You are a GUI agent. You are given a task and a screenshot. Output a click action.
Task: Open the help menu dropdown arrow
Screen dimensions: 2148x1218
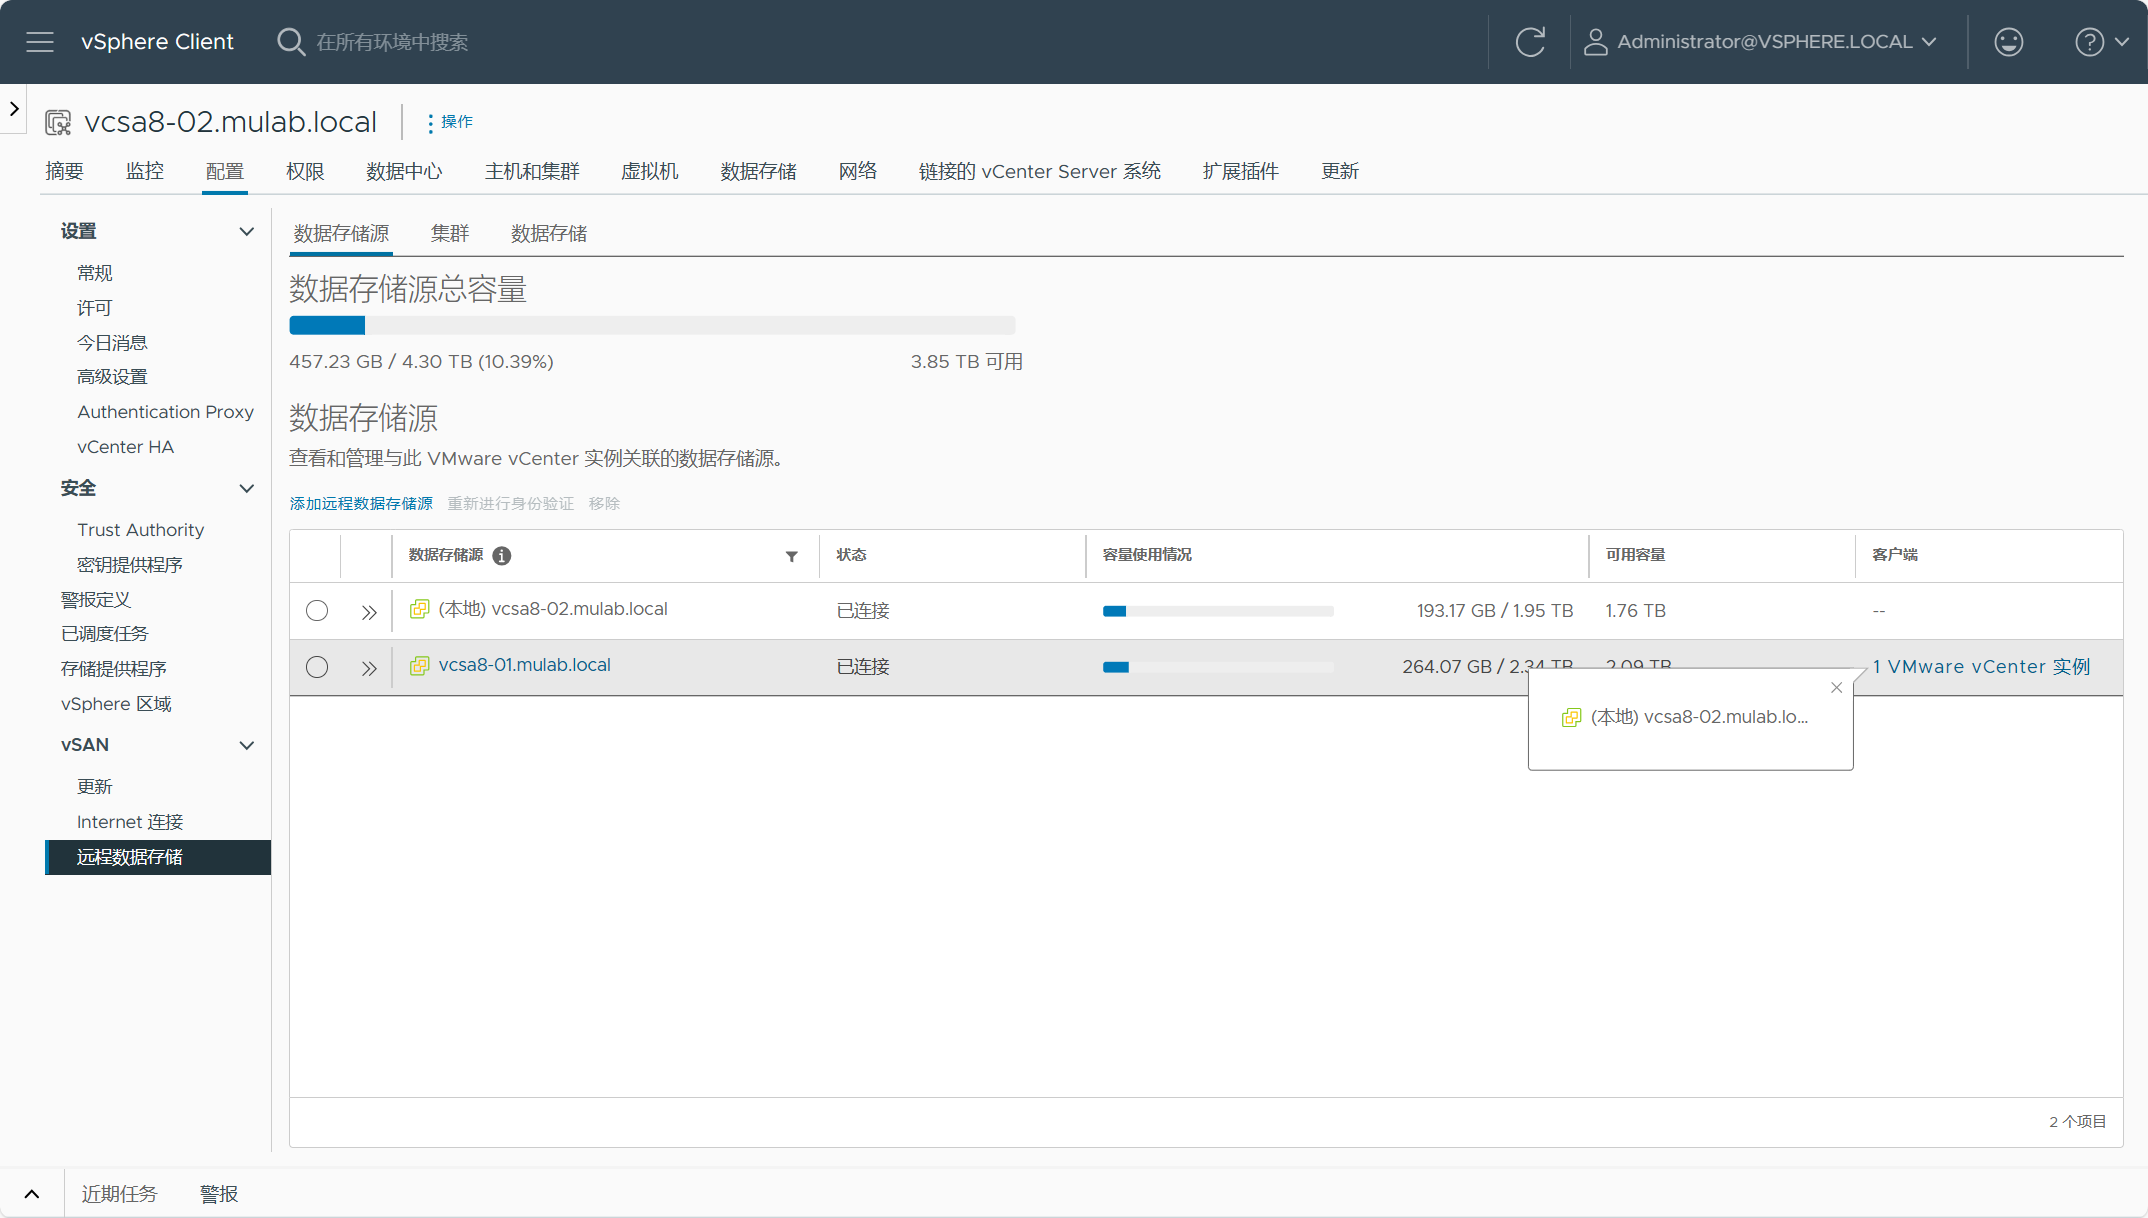coord(2122,42)
